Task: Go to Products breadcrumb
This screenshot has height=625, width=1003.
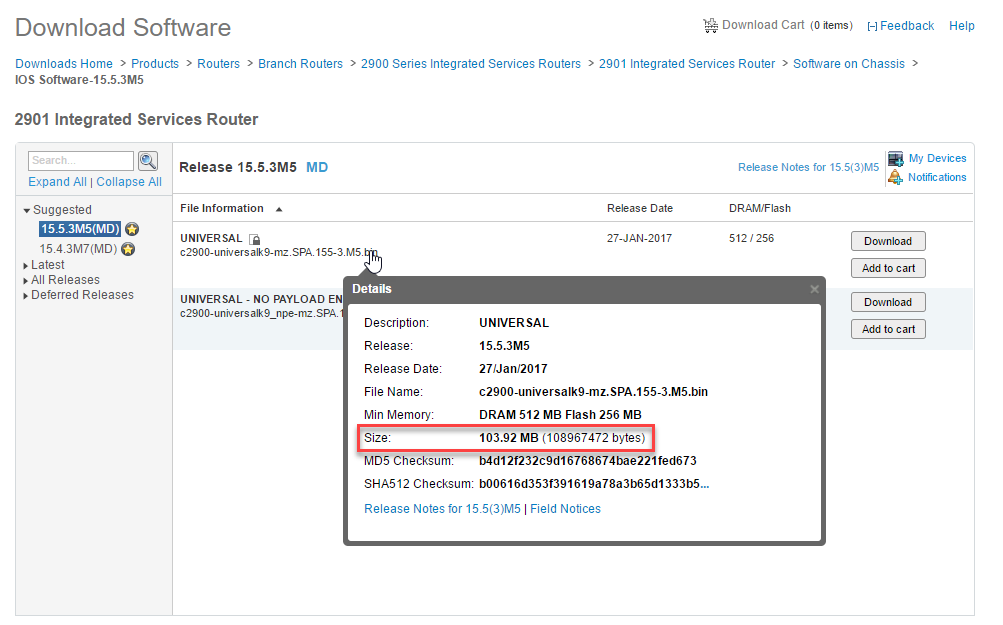Action: point(155,64)
